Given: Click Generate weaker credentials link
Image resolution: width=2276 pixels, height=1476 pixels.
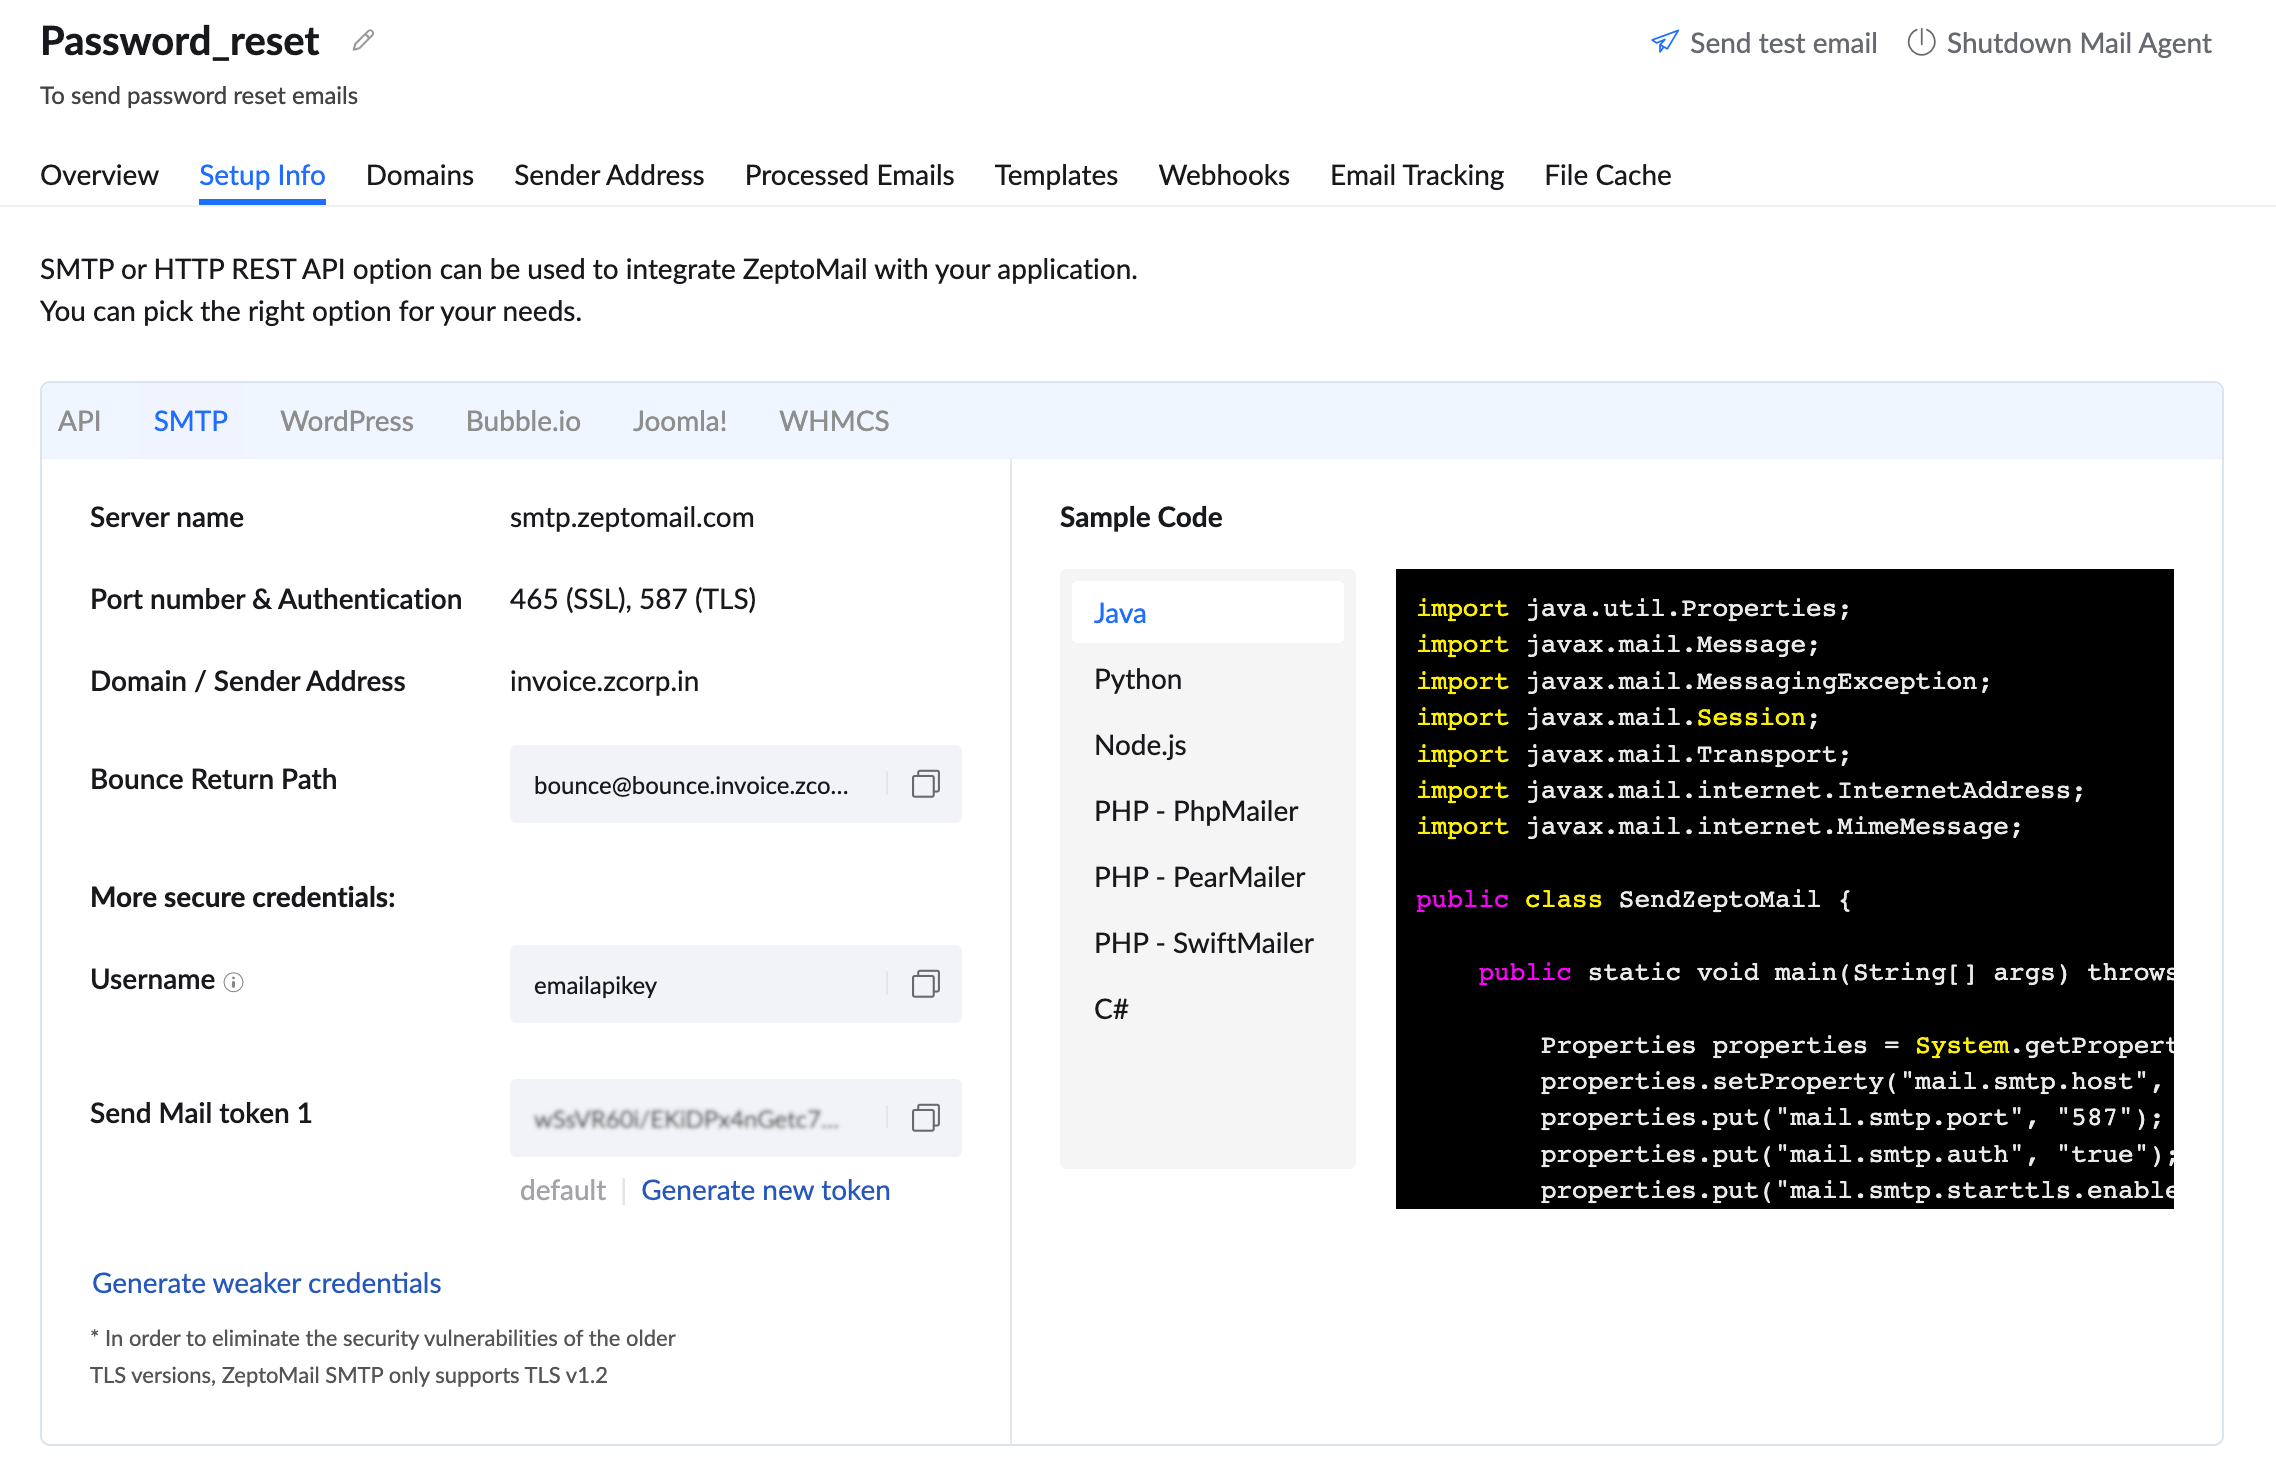Looking at the screenshot, I should tap(266, 1283).
